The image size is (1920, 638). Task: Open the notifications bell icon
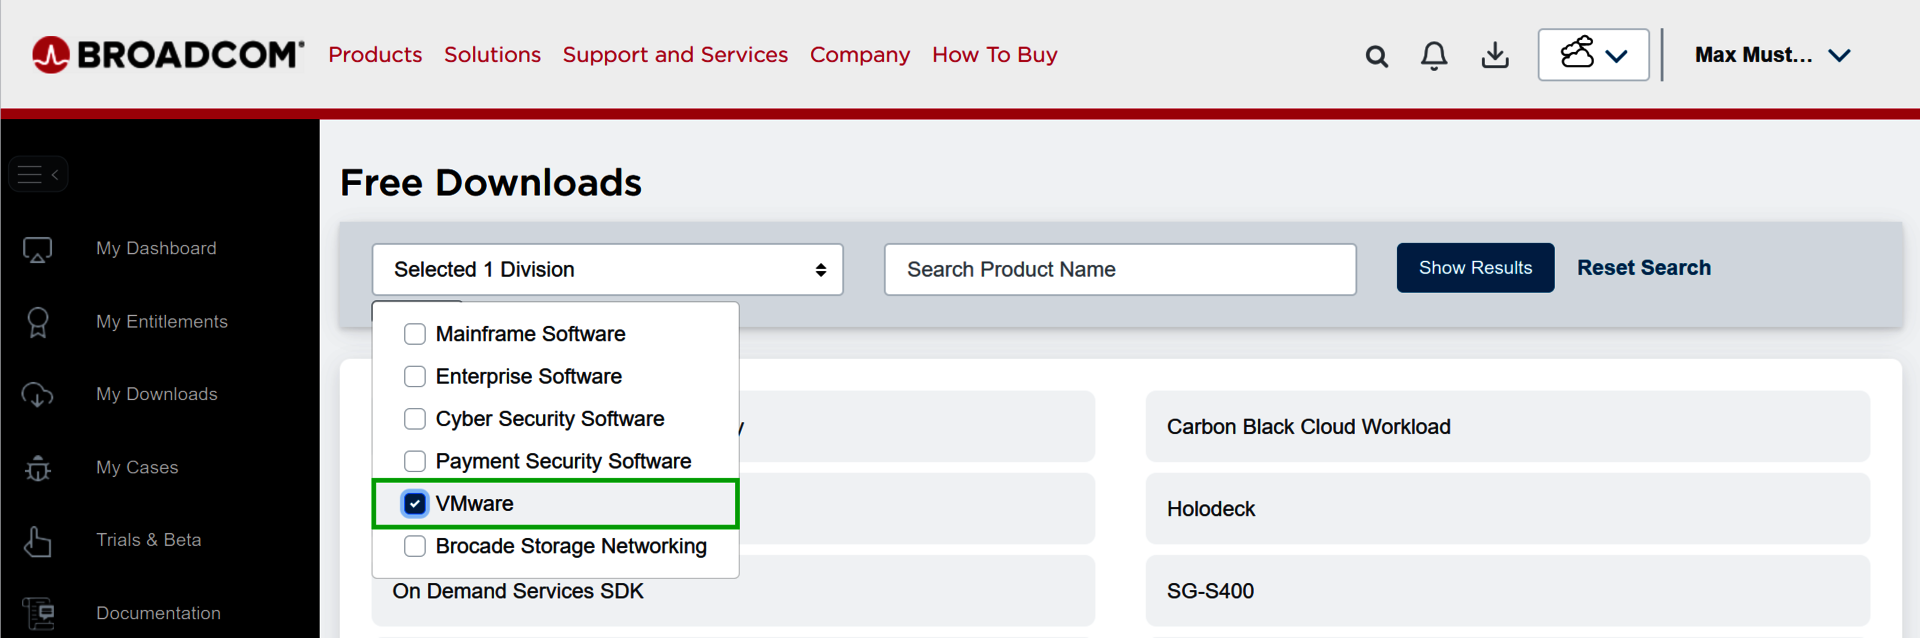tap(1434, 56)
